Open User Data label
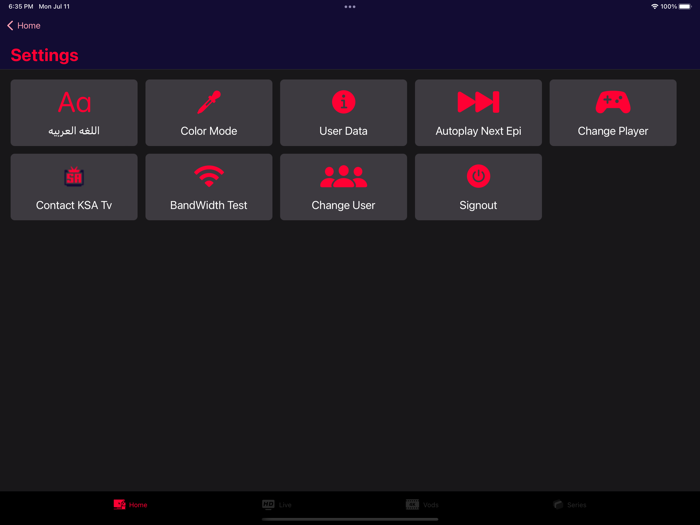 click(343, 131)
